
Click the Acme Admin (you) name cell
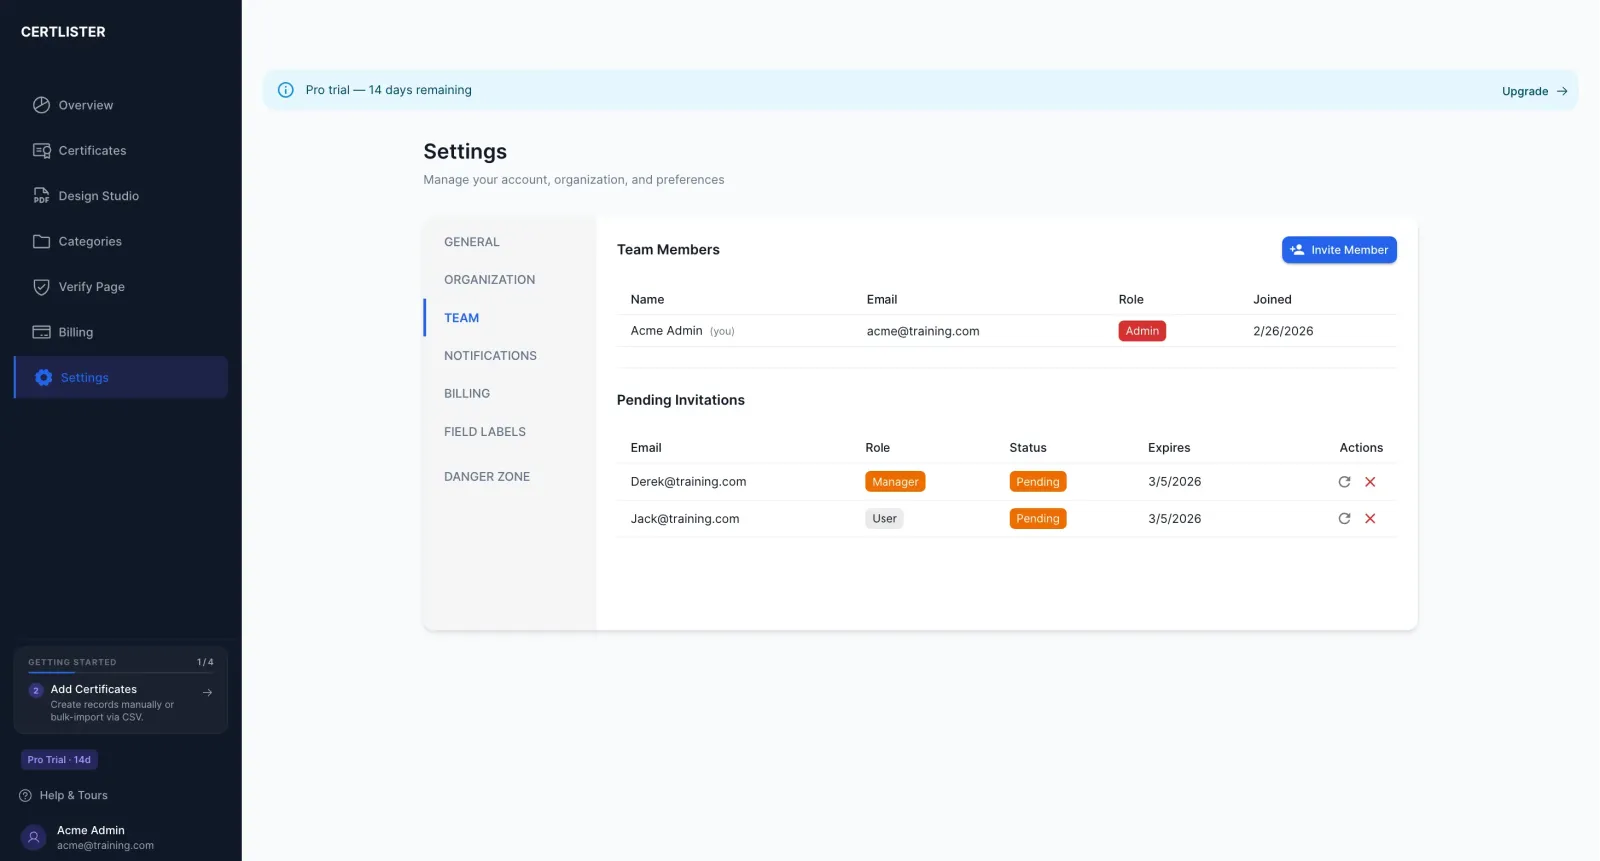point(682,331)
